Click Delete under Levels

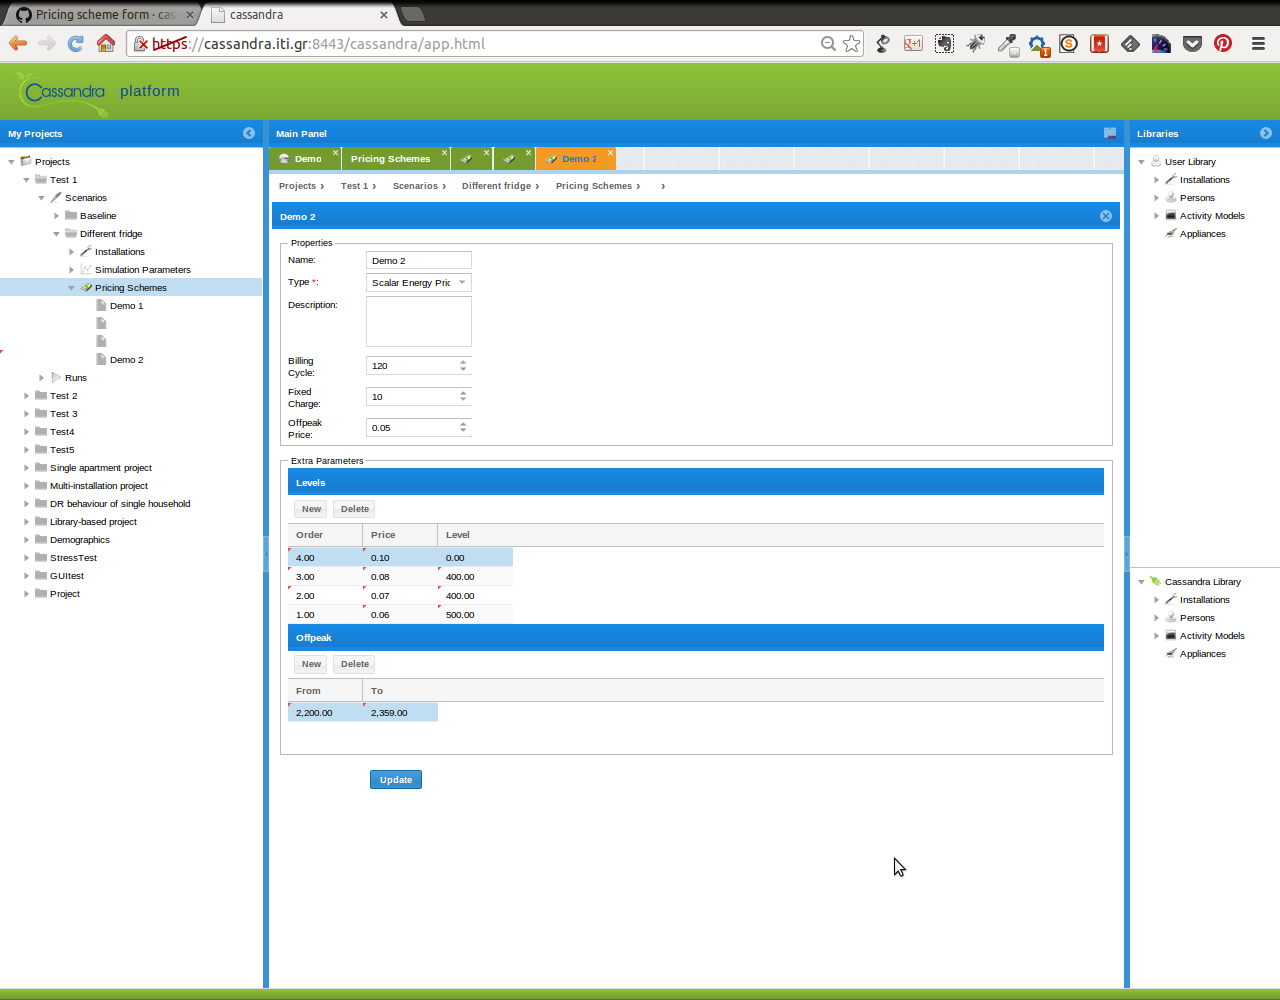pos(354,509)
